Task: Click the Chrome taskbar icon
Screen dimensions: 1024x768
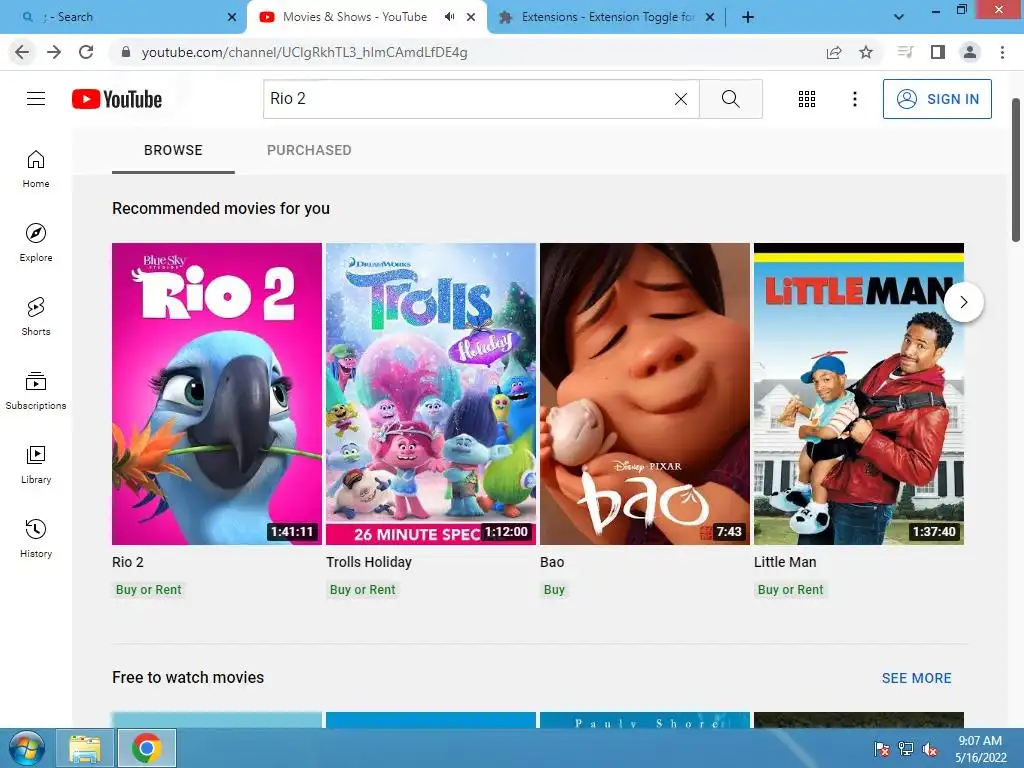Action: click(x=146, y=748)
